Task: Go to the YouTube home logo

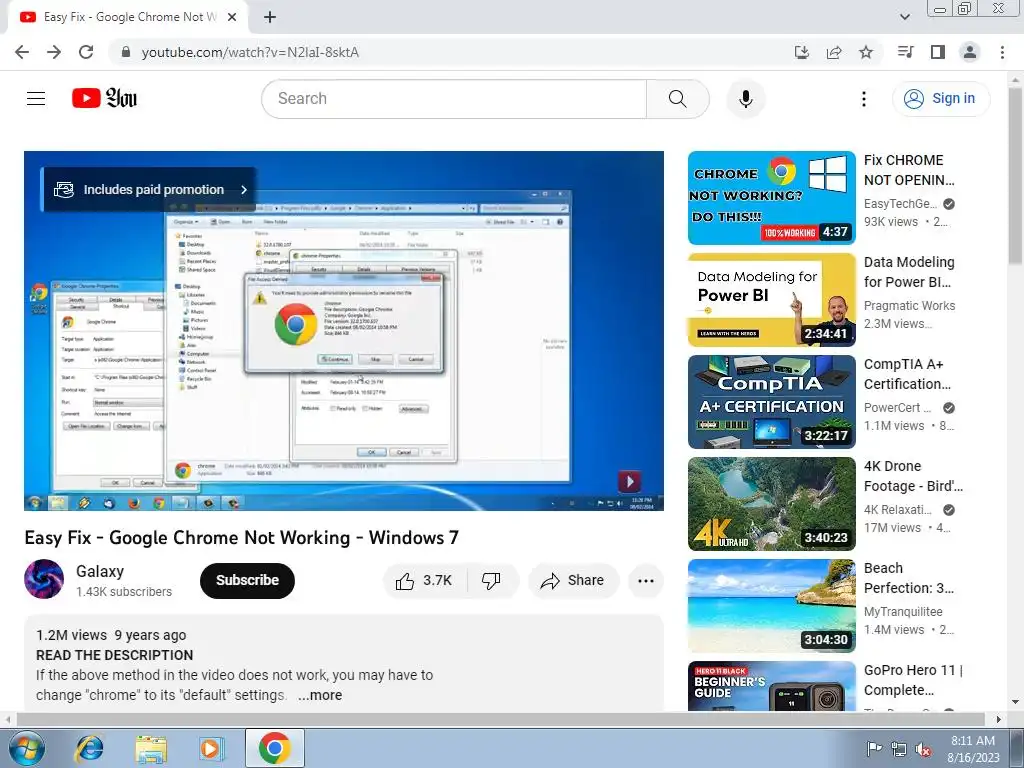Action: click(104, 99)
